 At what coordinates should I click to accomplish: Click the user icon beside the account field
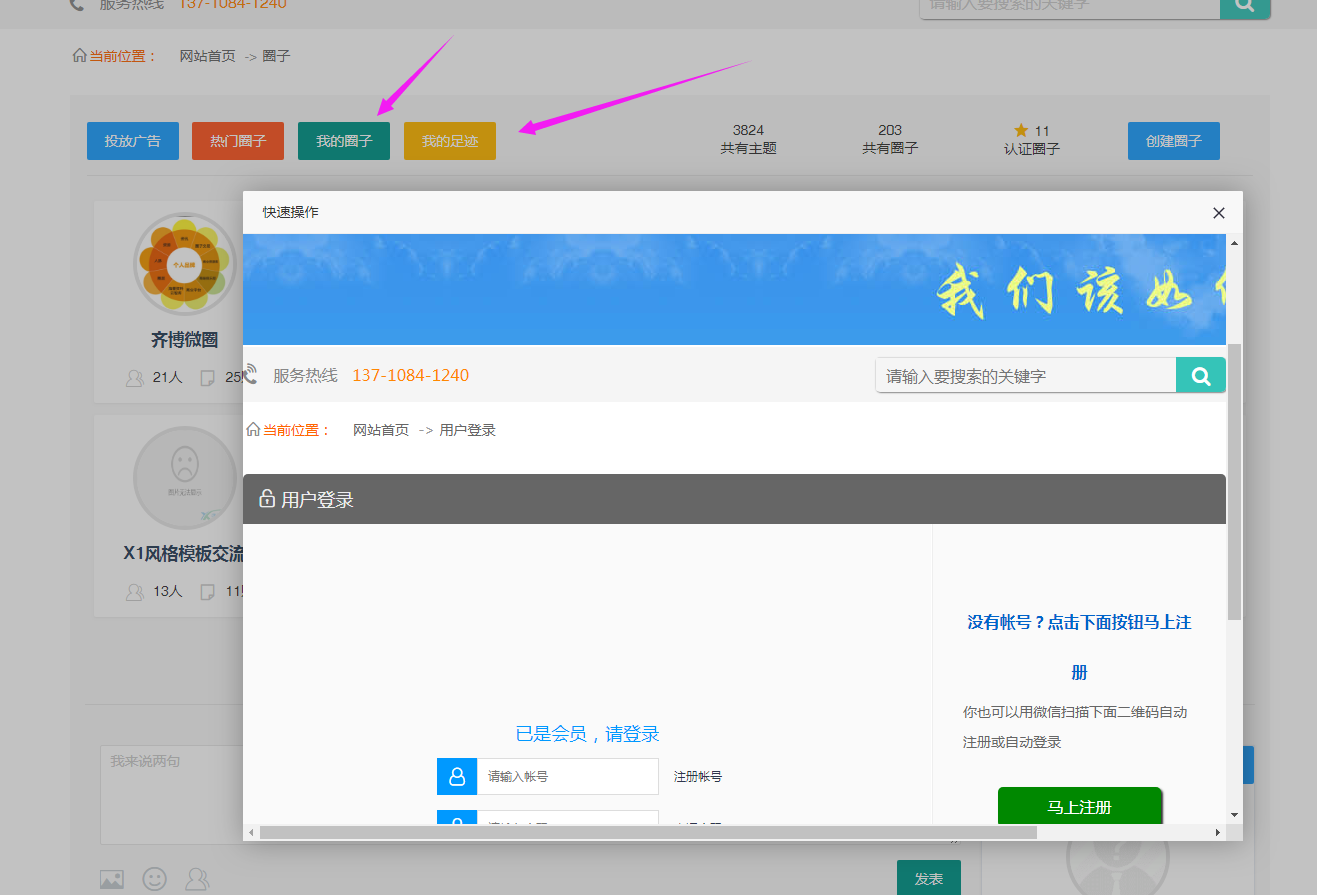pyautogui.click(x=457, y=777)
